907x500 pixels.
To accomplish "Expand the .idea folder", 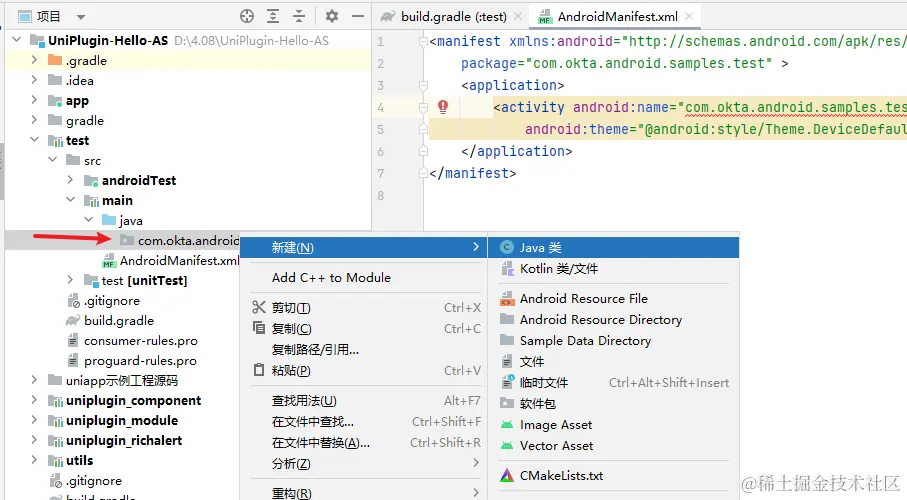I will click(x=34, y=80).
